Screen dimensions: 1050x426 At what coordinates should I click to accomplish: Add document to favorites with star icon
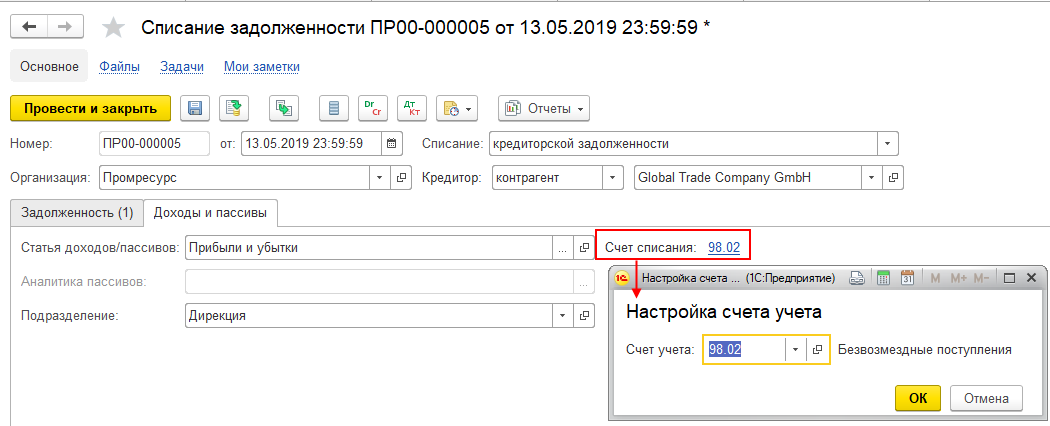[112, 27]
